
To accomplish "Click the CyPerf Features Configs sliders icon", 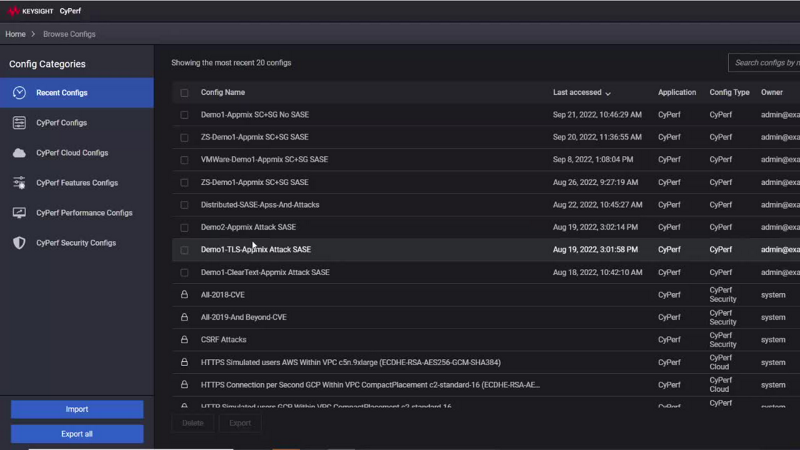I will coord(19,183).
